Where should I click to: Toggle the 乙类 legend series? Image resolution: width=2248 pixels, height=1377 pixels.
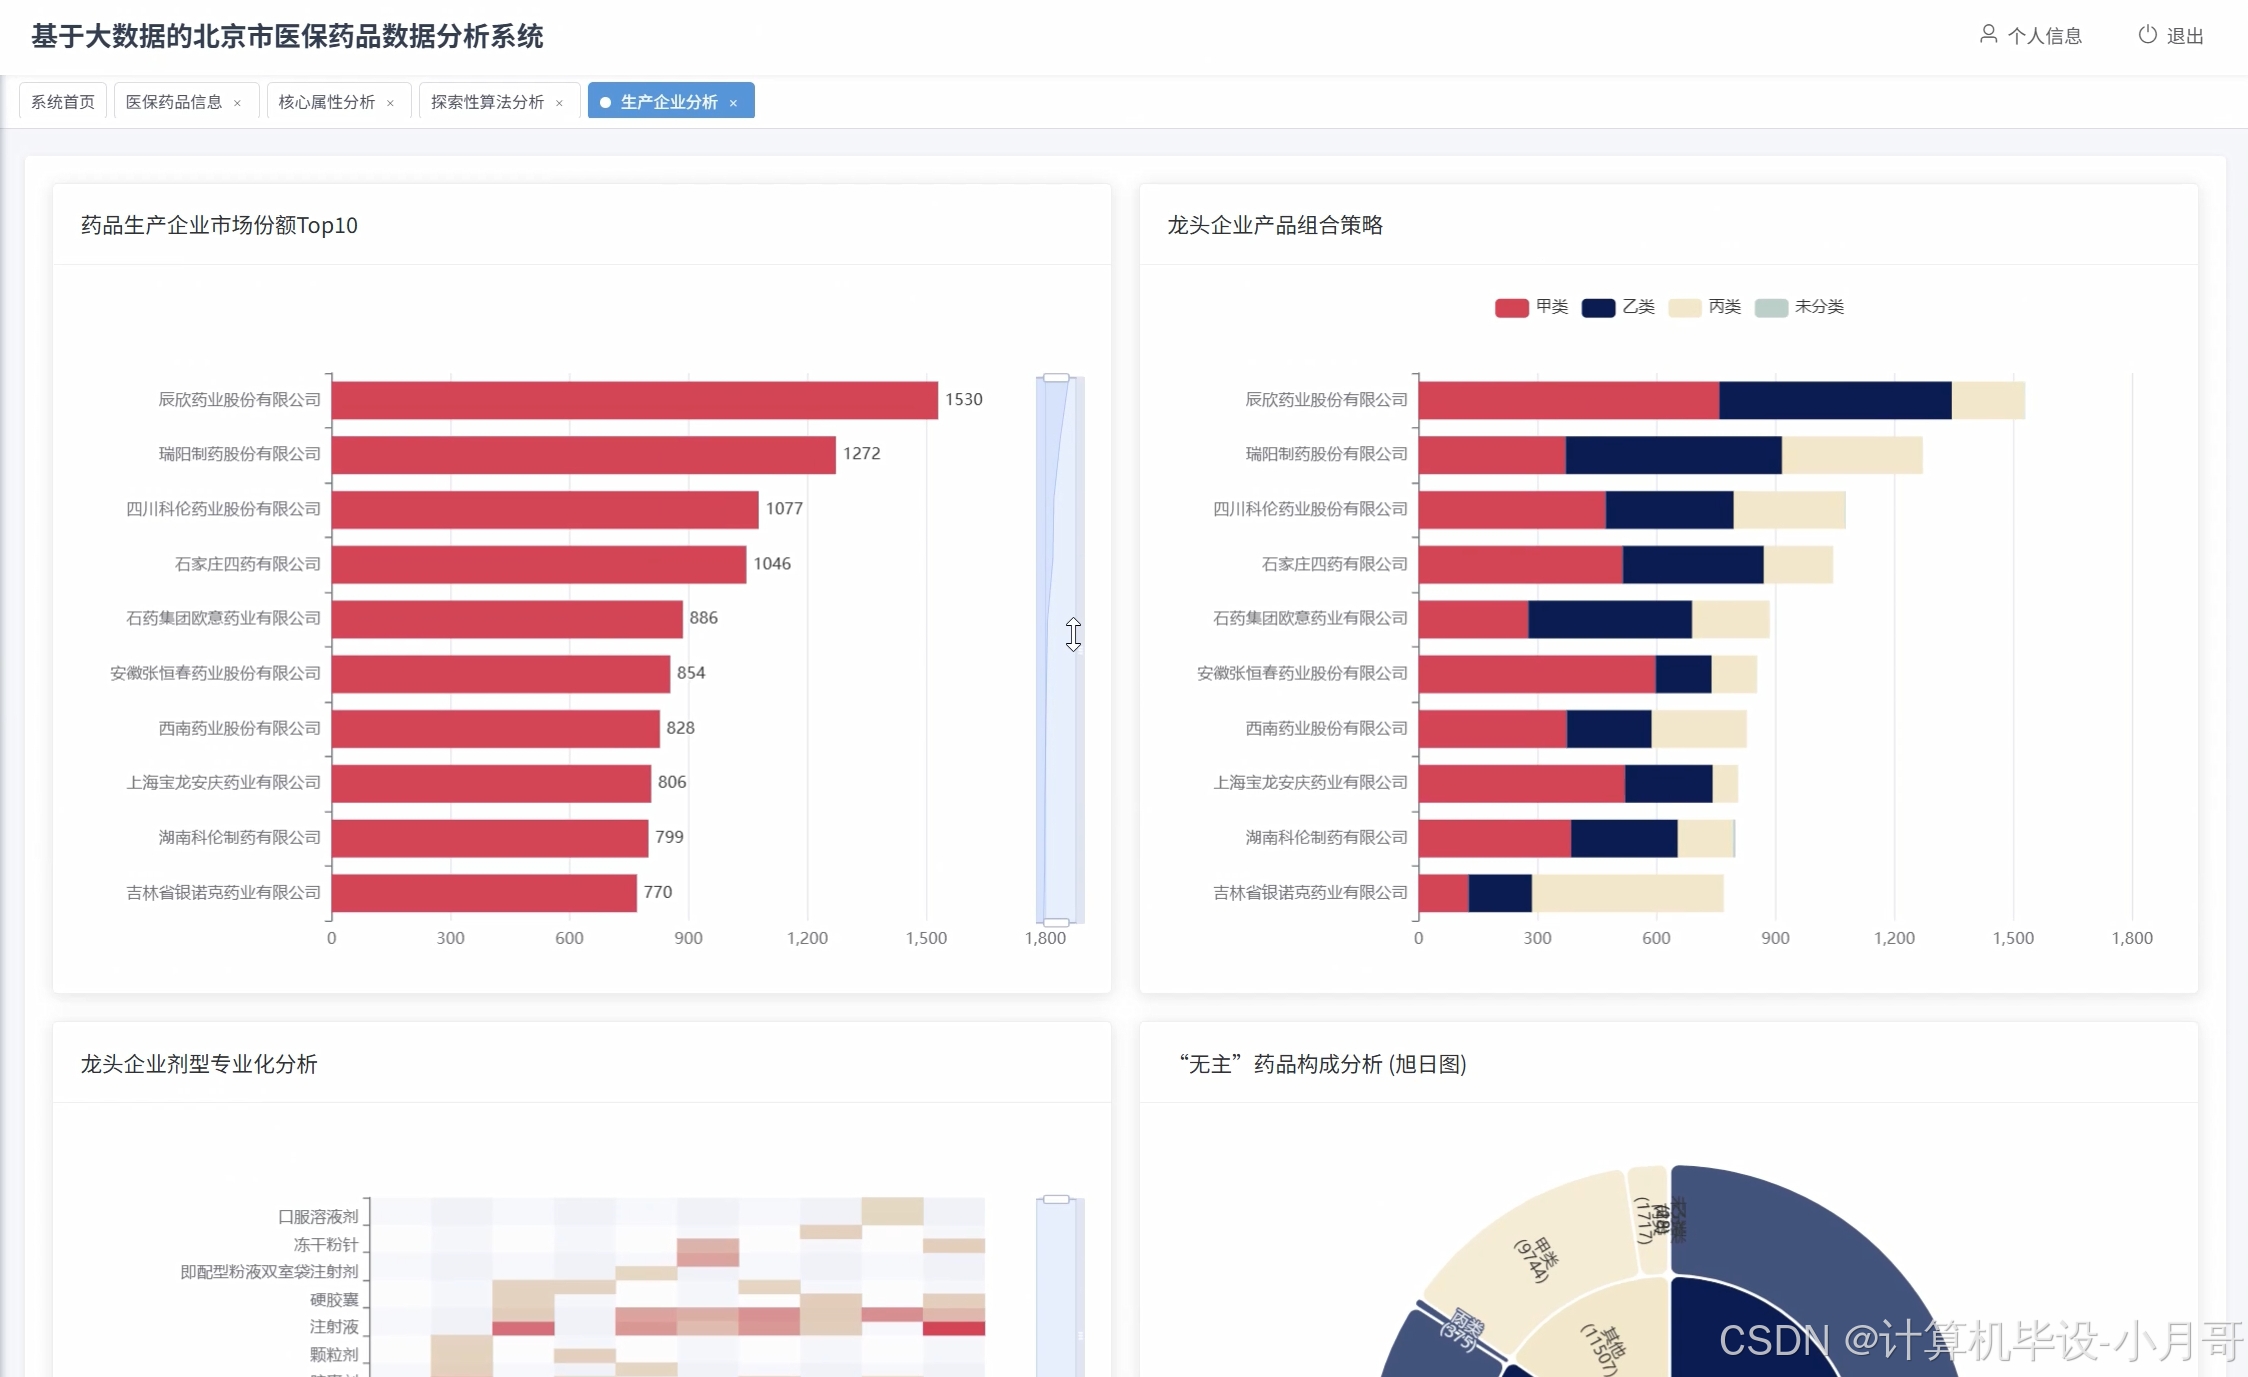click(1618, 307)
